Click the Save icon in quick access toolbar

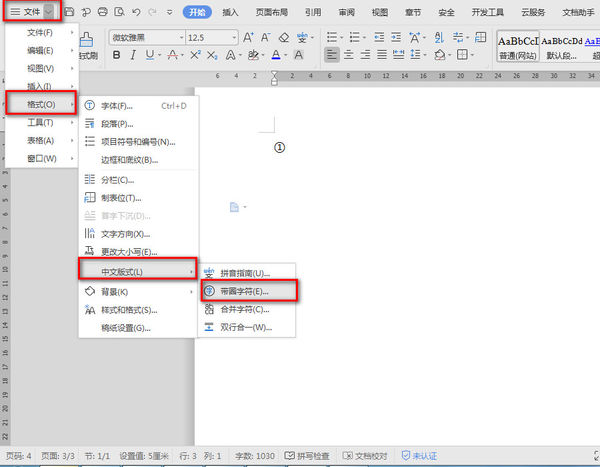tap(69, 12)
